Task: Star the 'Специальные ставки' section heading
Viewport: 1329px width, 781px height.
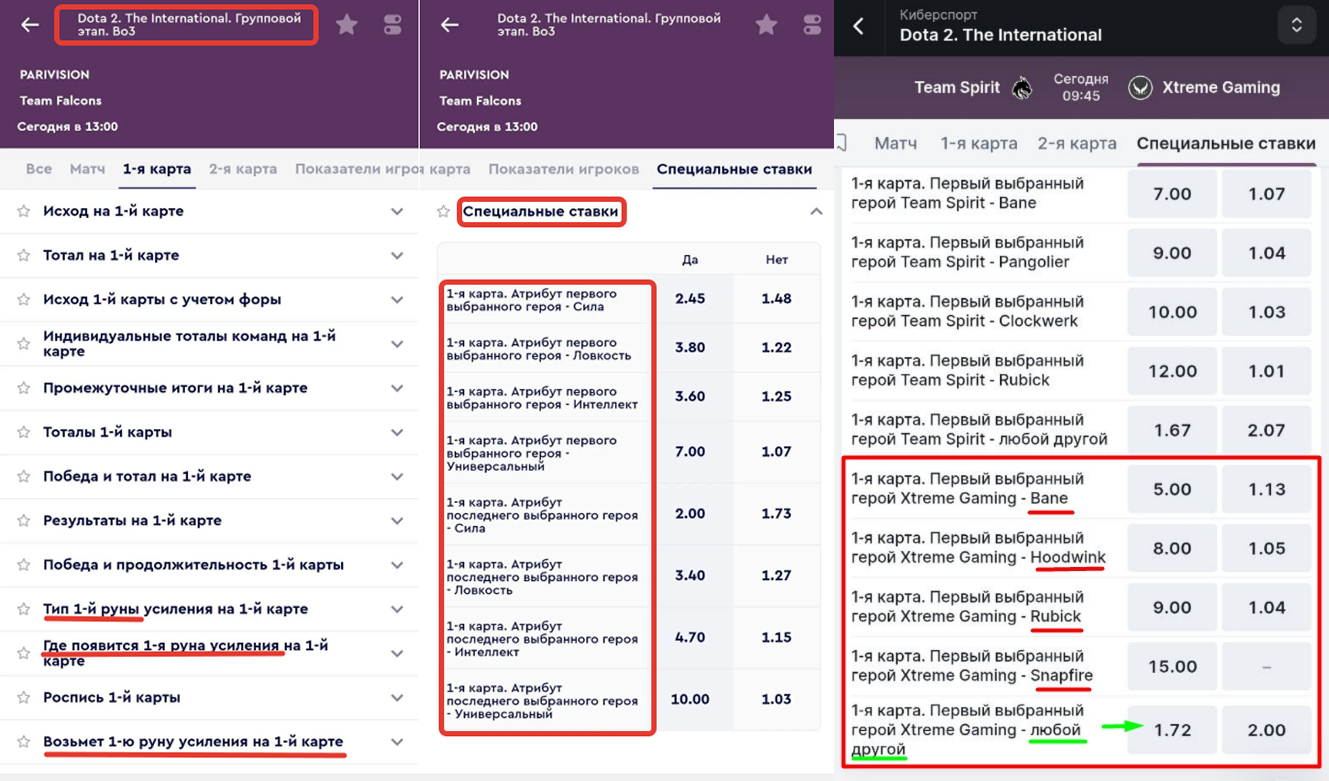Action: [x=443, y=211]
